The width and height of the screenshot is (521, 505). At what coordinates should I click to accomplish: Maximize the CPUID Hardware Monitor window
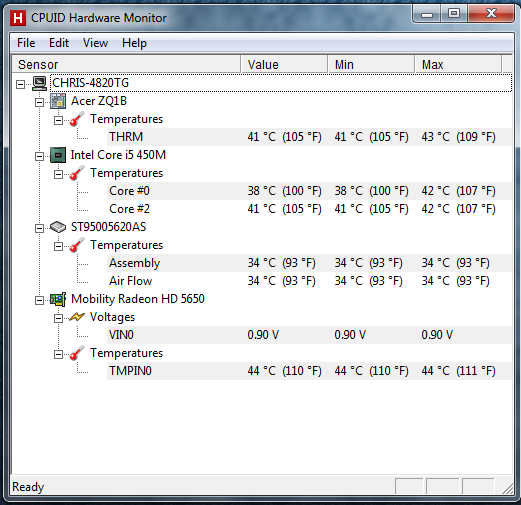point(454,14)
